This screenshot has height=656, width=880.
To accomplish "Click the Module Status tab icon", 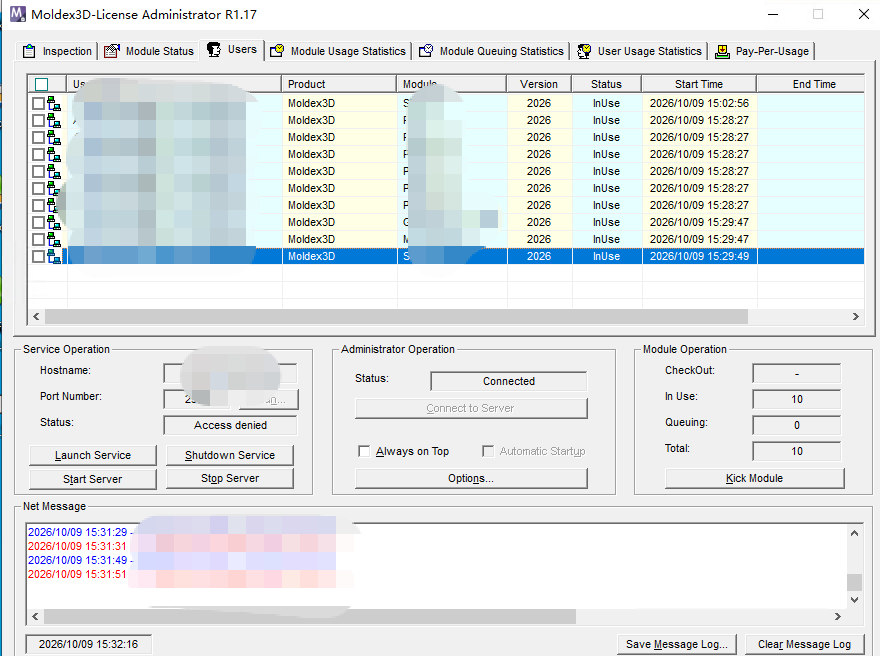I will click(x=112, y=51).
